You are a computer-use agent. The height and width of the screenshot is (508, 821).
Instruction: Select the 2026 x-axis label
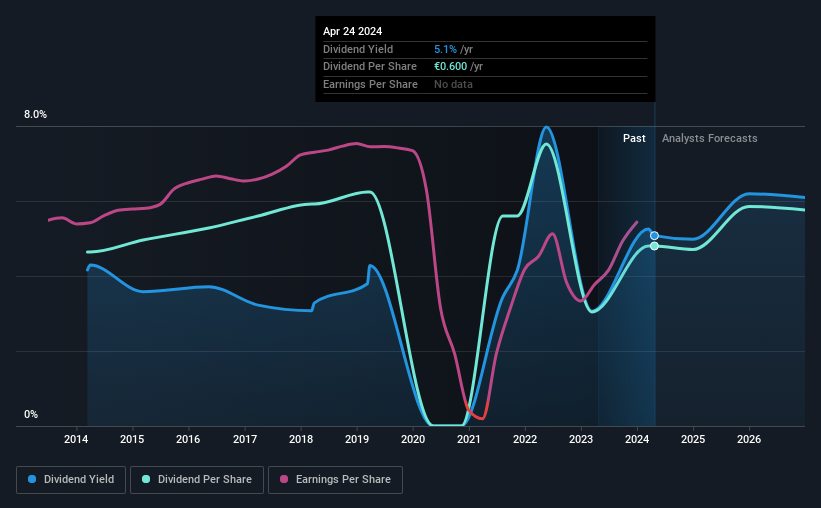tap(749, 439)
